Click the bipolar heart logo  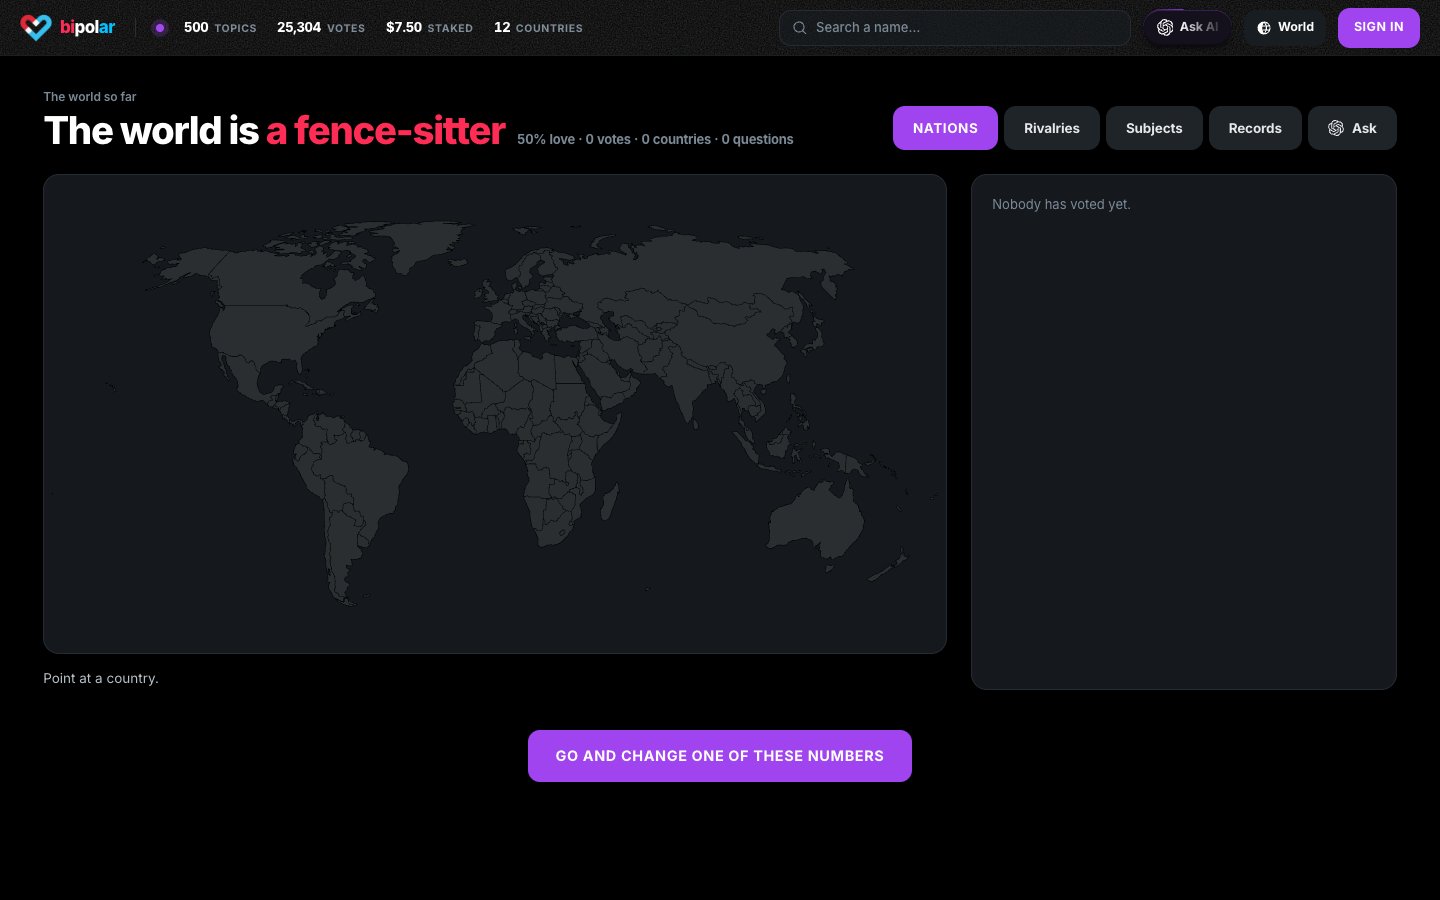[x=36, y=27]
